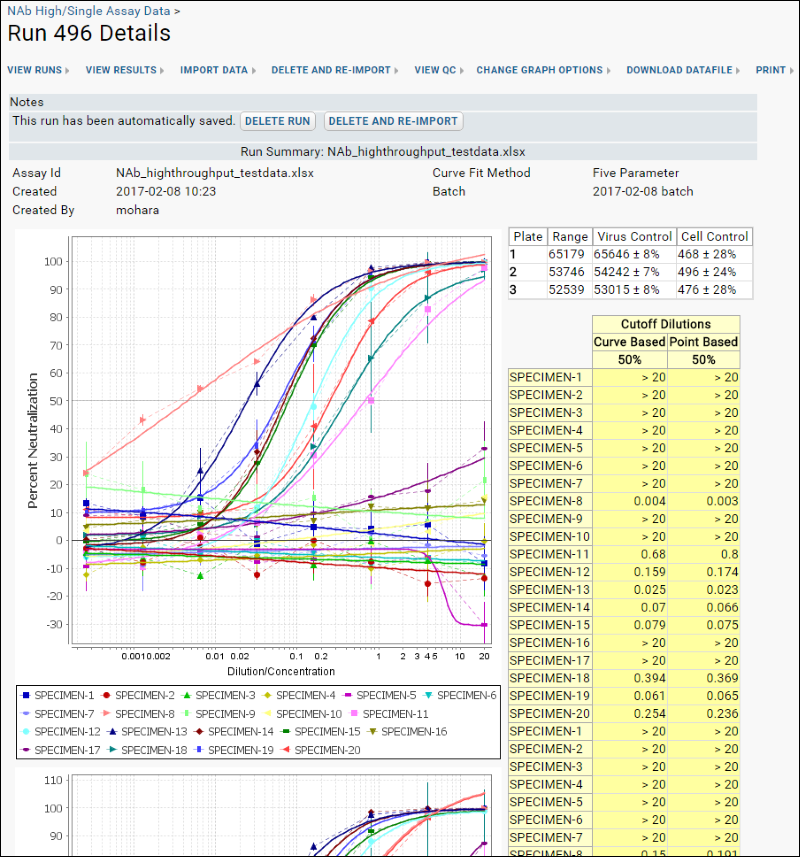Click the SPECIMEN-1 blue square legend marker
This screenshot has width=800, height=857.
coord(25,696)
